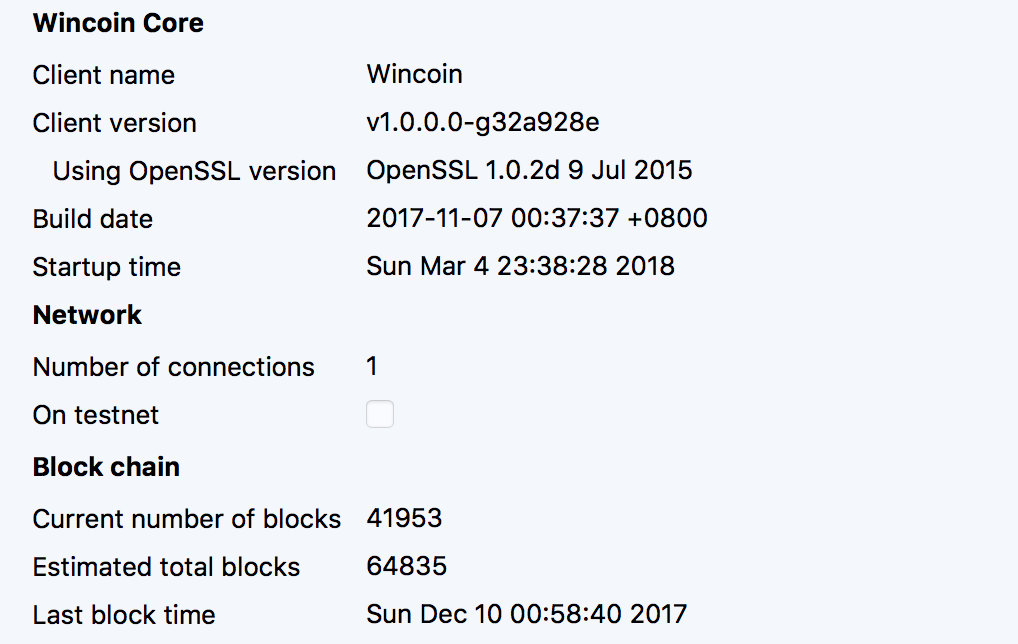Select the last block time Sun Dec 10 value

pos(527,614)
